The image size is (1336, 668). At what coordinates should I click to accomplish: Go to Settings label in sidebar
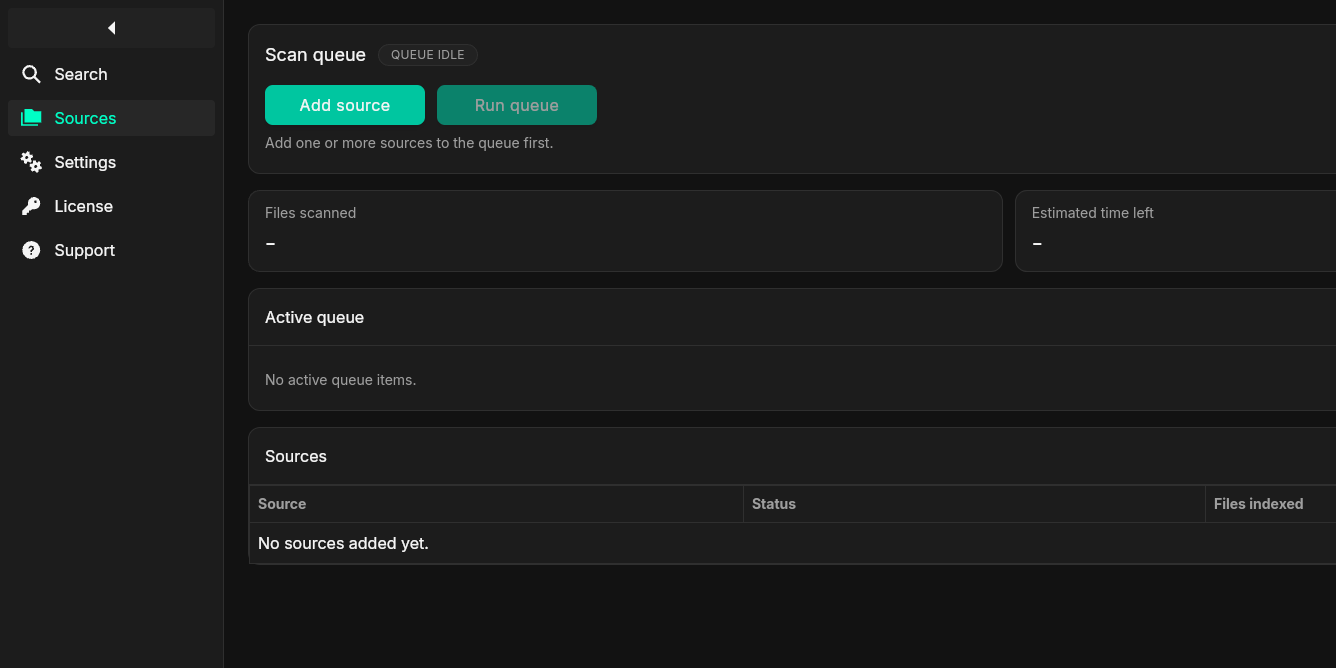tap(85, 162)
